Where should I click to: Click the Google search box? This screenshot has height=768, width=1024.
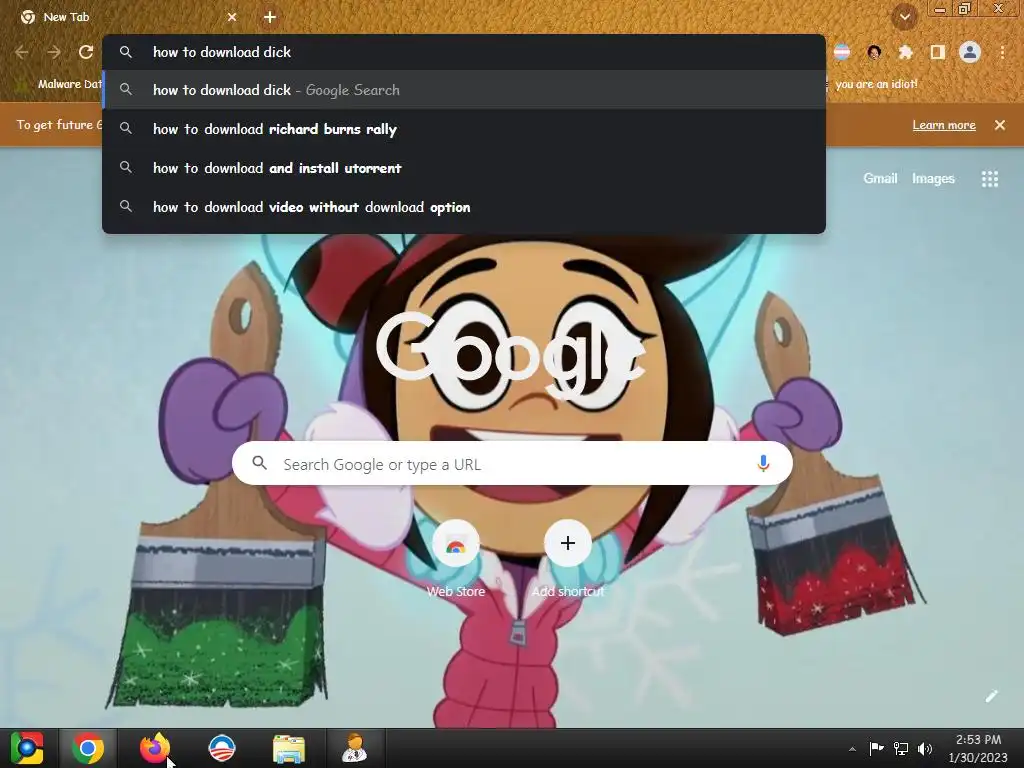pos(513,464)
